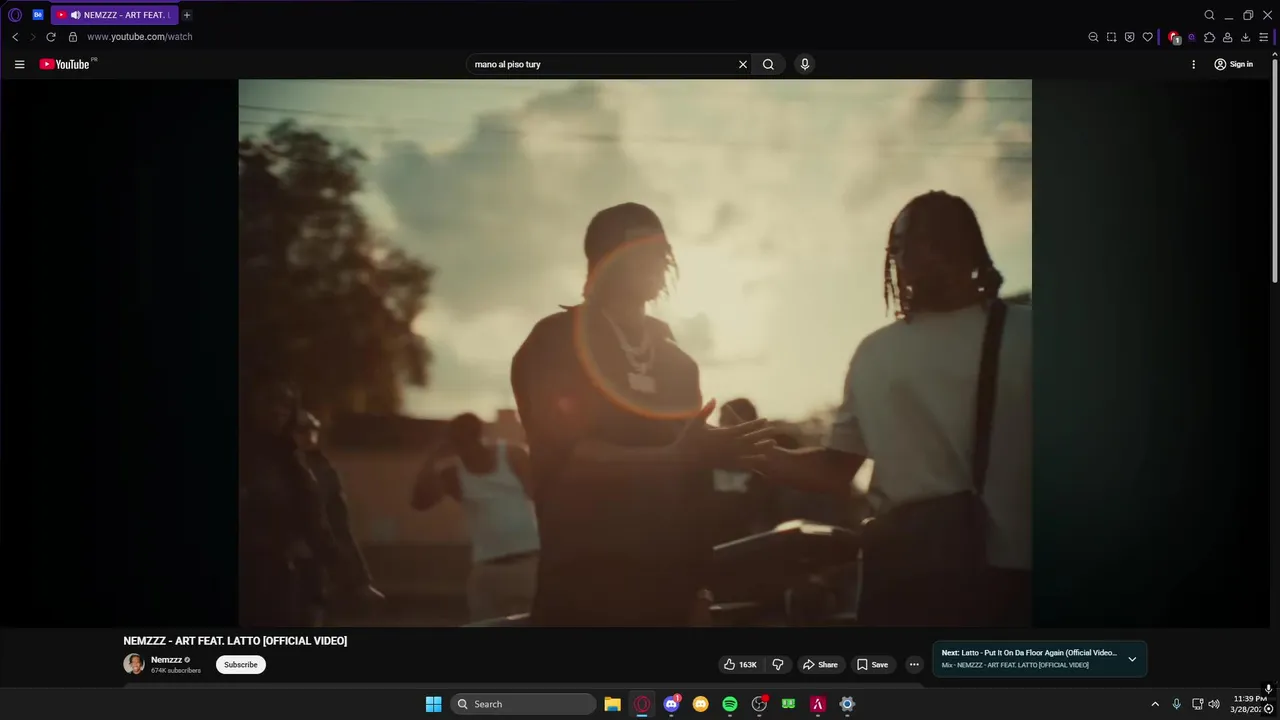Switch to the NEMZZZ - ART FEAT. tab

(114, 15)
